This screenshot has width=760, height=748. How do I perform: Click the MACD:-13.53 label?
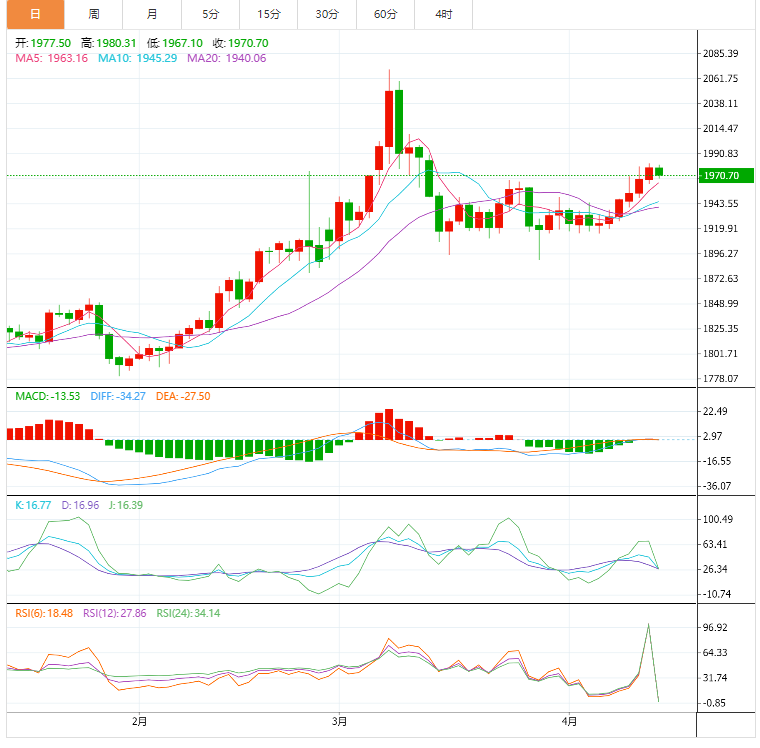(x=48, y=396)
